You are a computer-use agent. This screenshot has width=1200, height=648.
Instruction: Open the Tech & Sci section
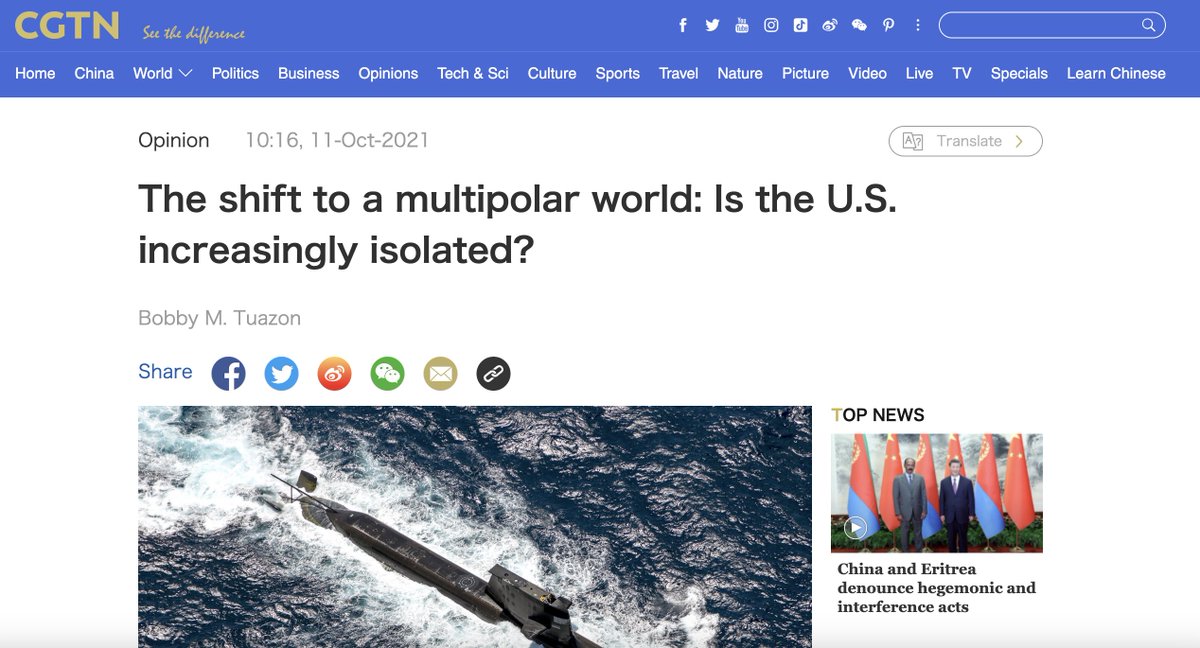[473, 73]
